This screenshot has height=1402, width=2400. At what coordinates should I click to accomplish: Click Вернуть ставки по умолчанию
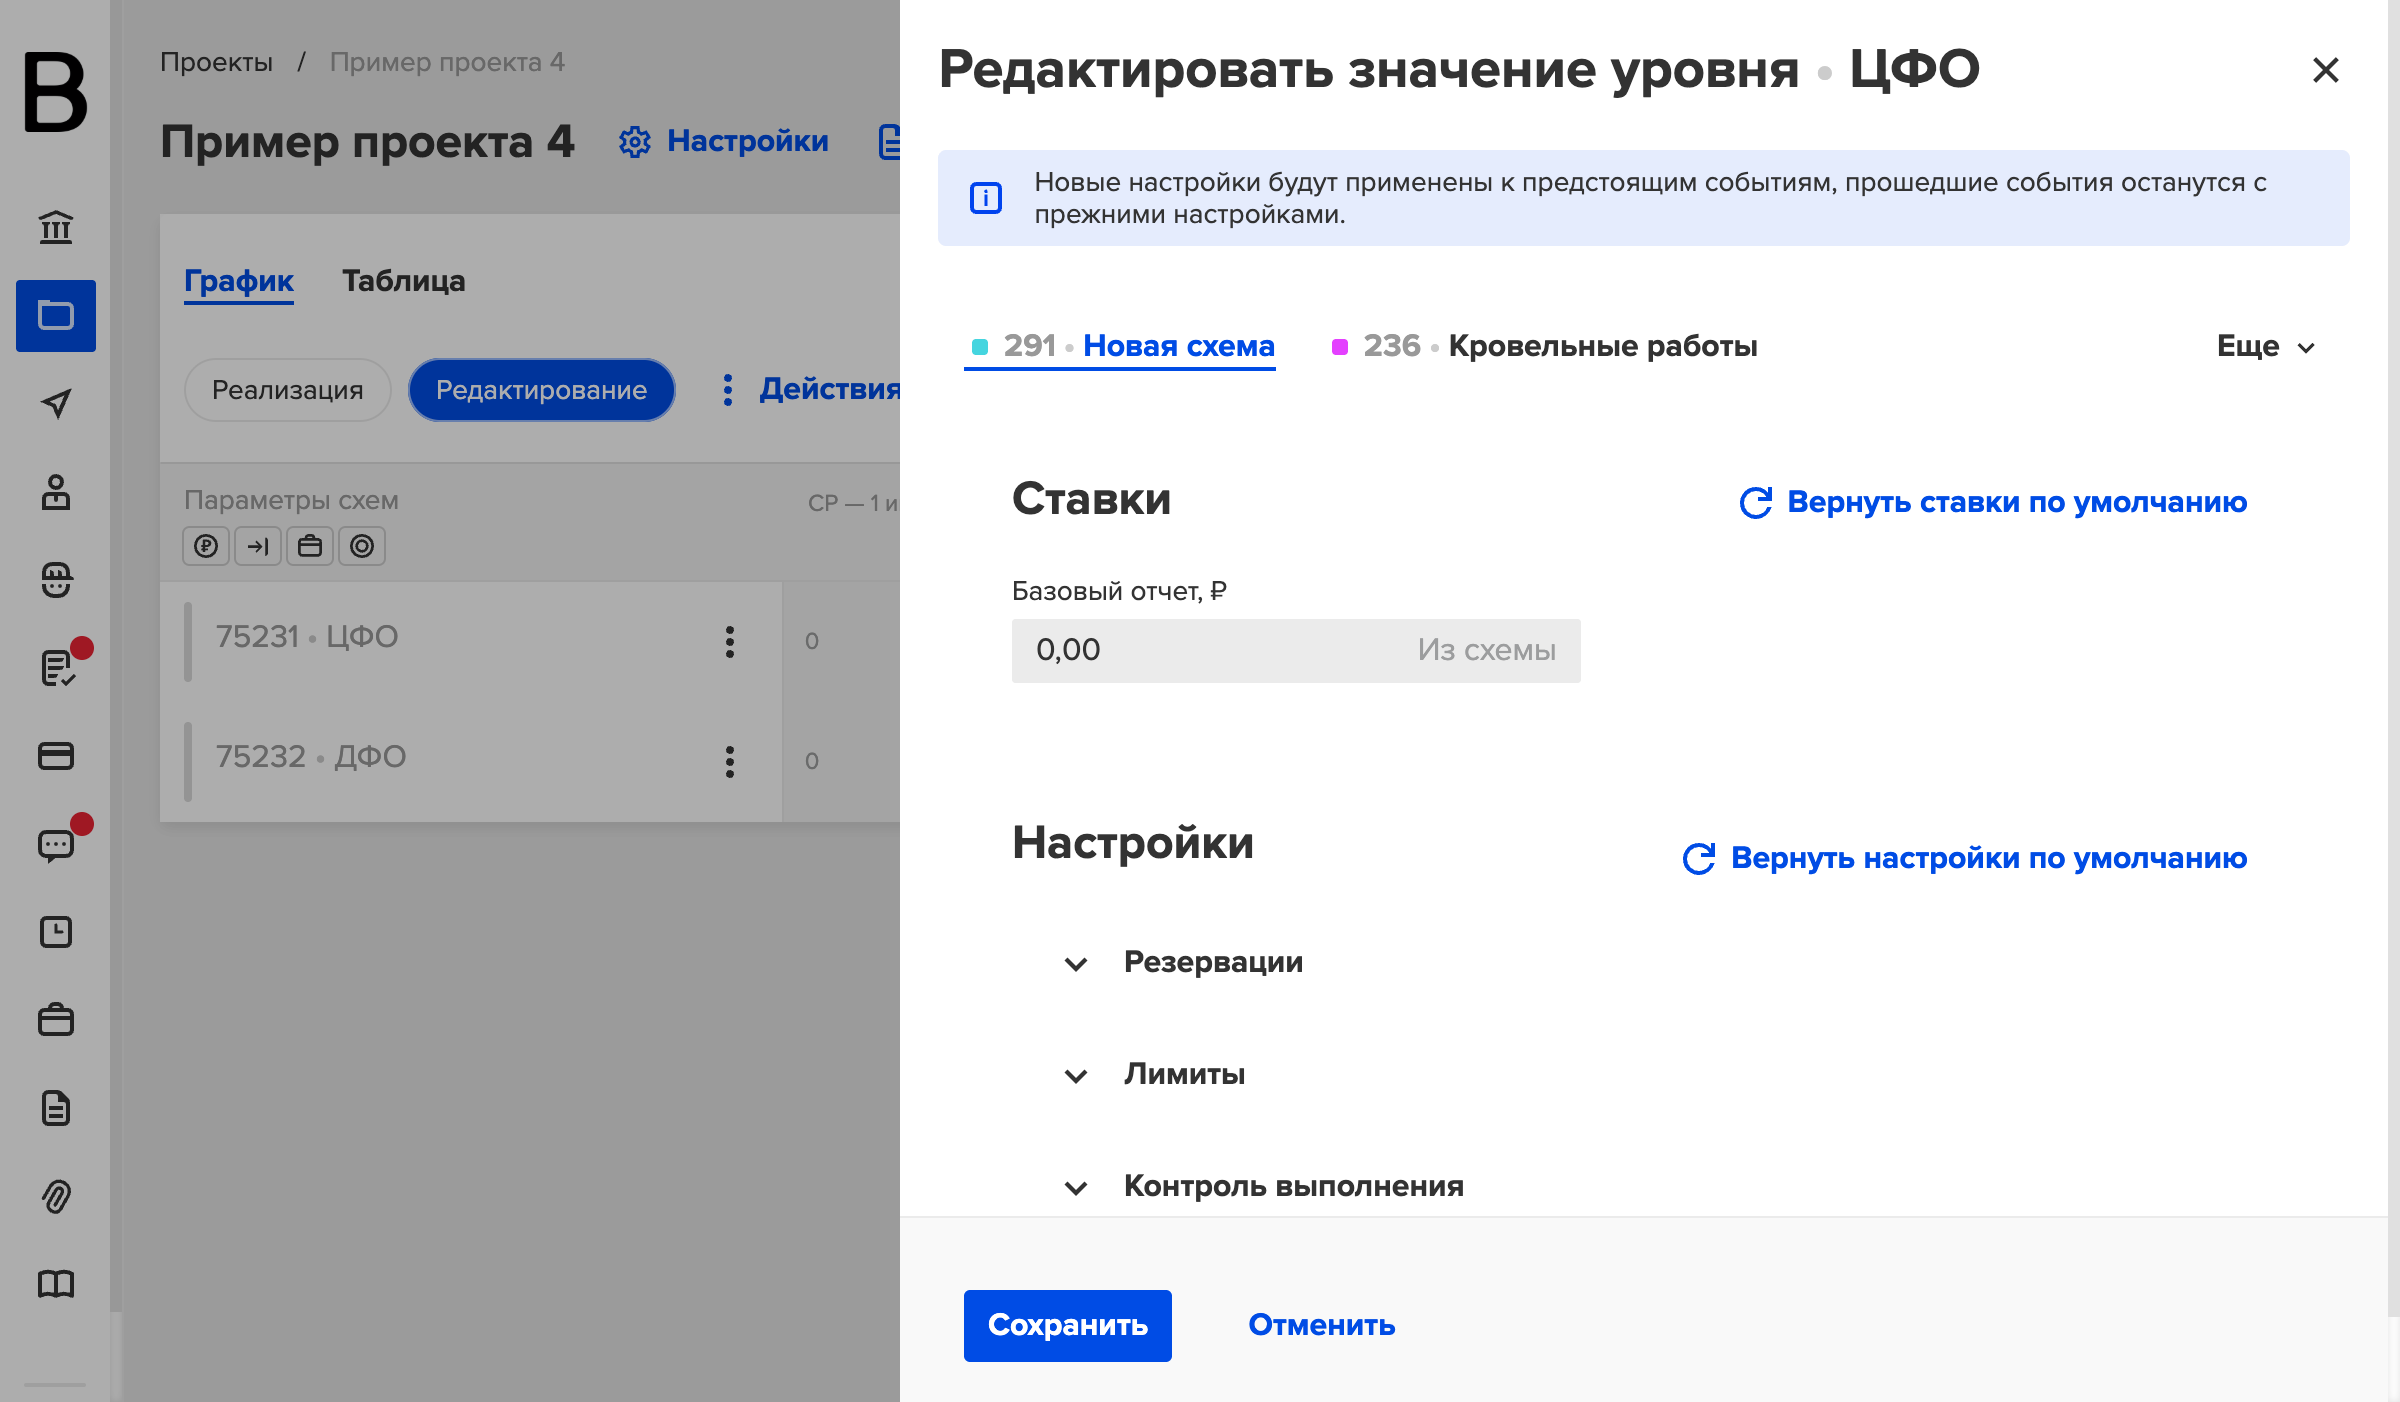[x=1993, y=502]
